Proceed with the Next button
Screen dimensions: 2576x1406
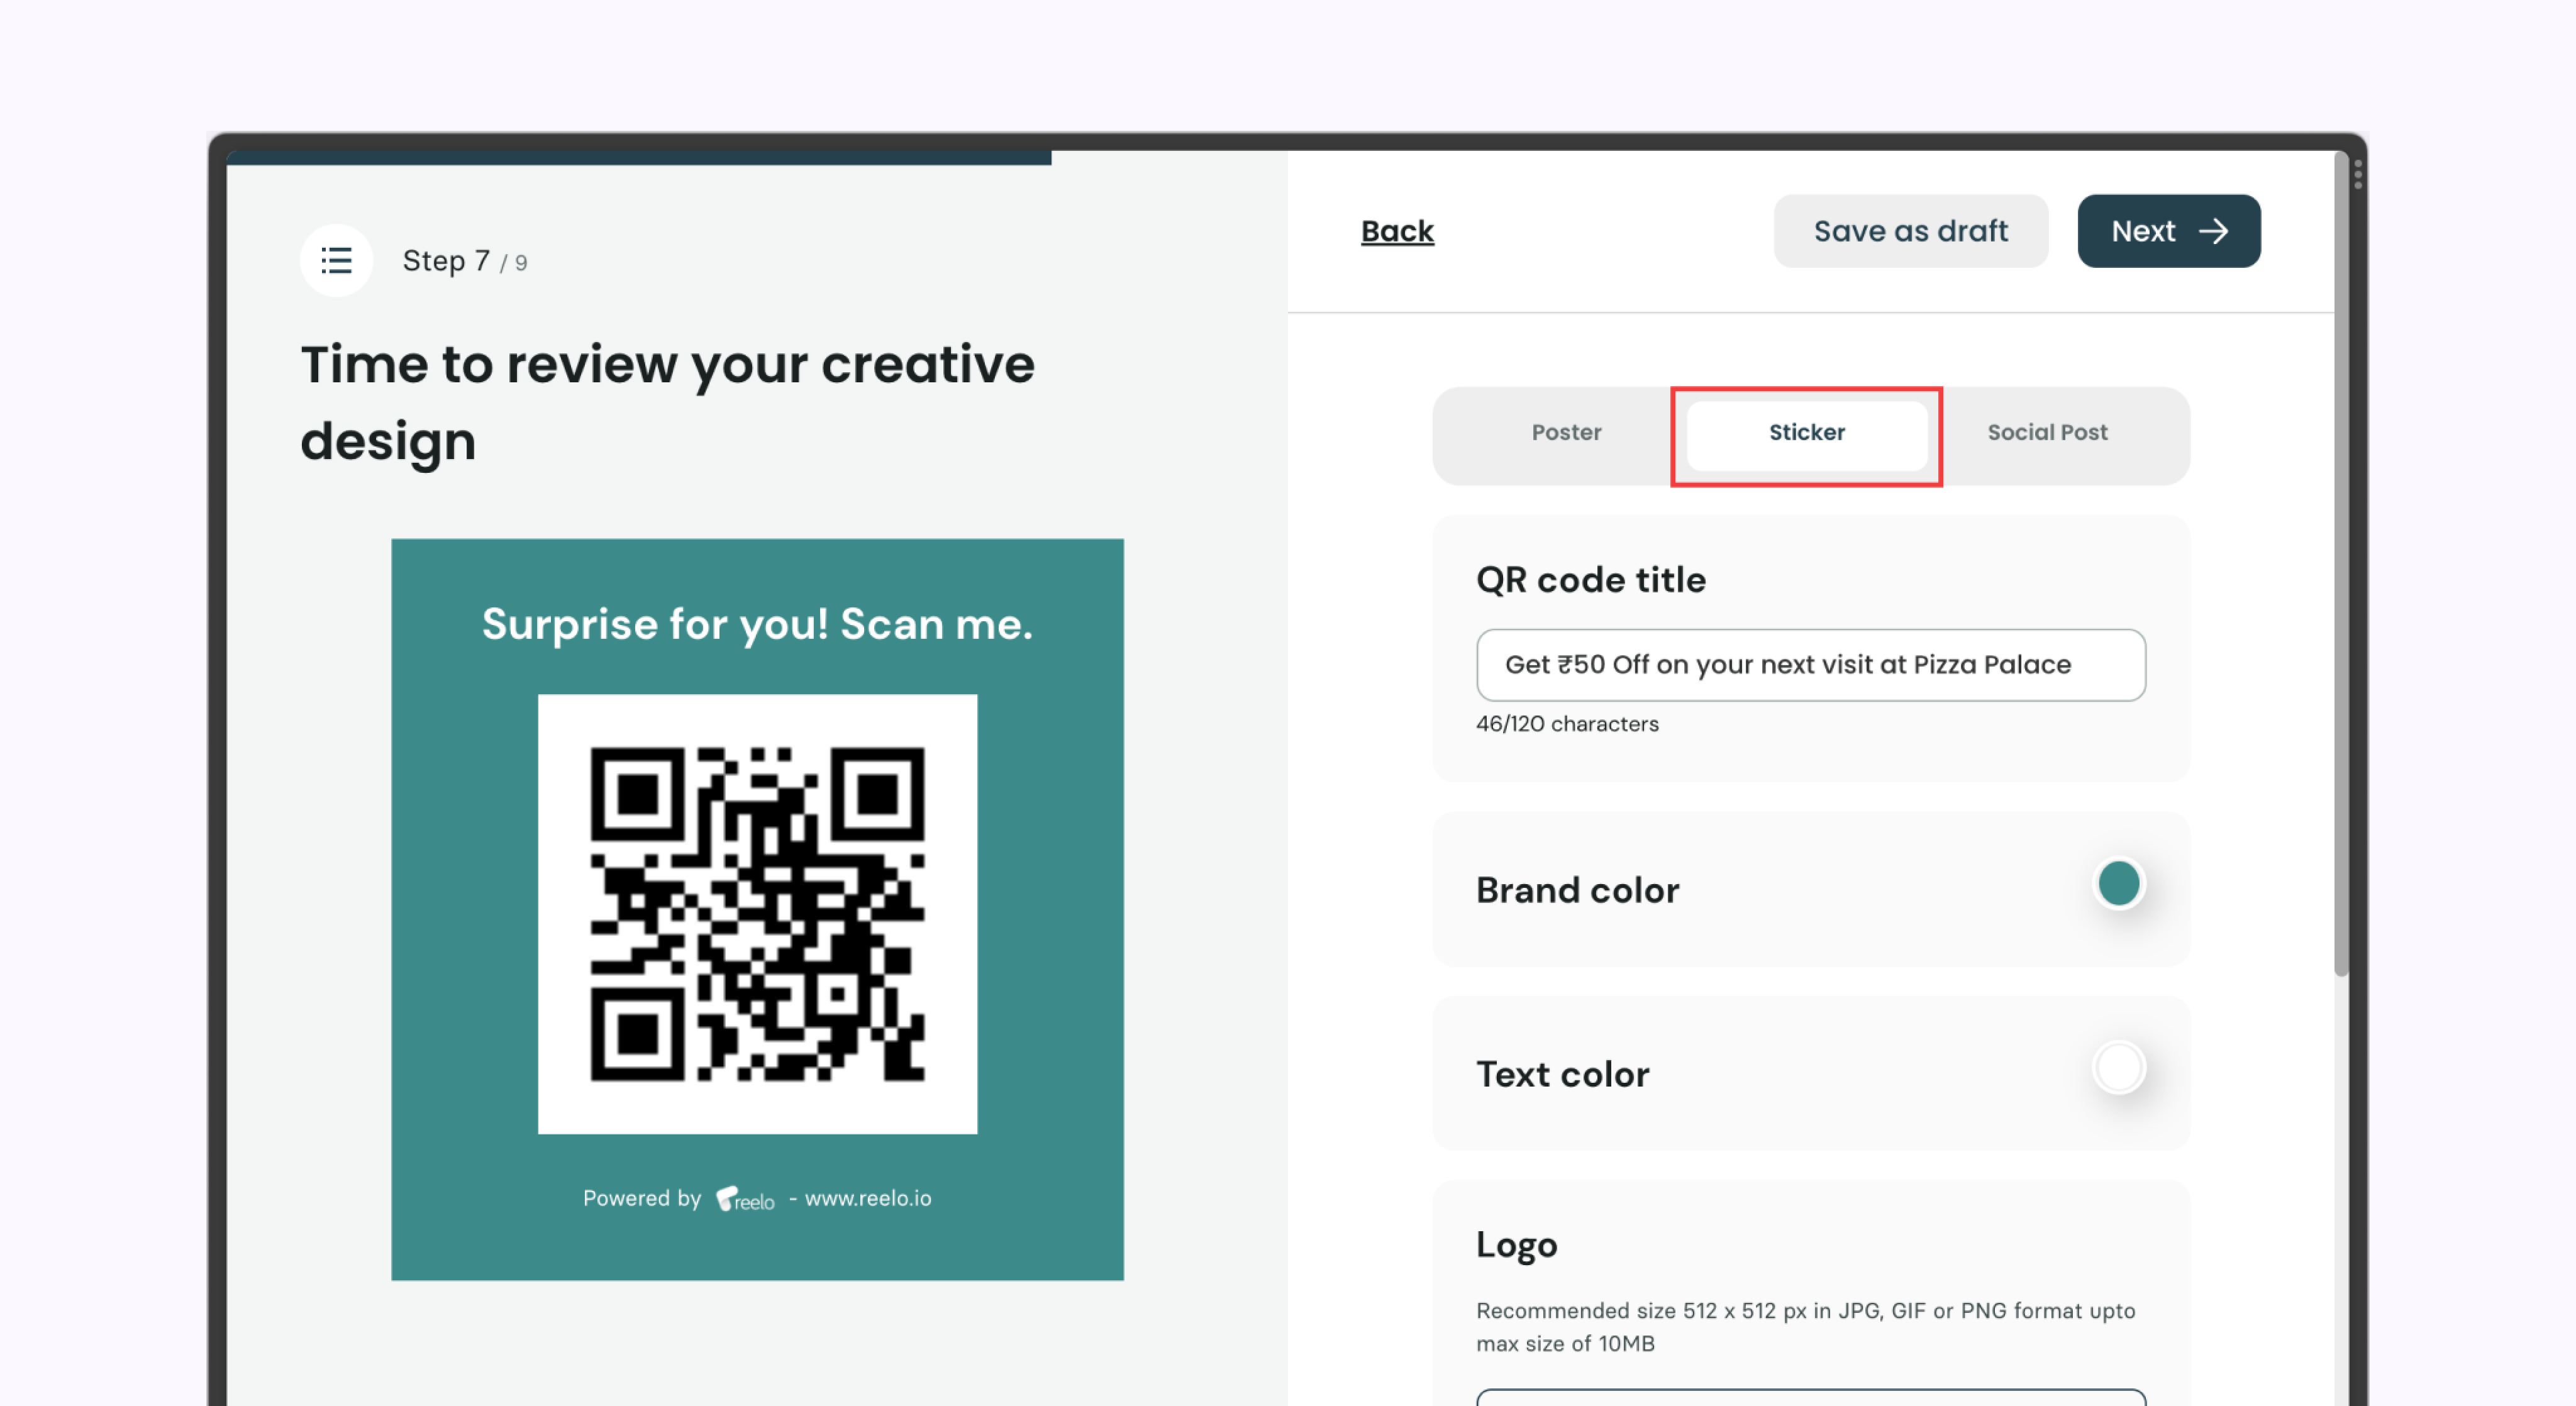(2168, 231)
